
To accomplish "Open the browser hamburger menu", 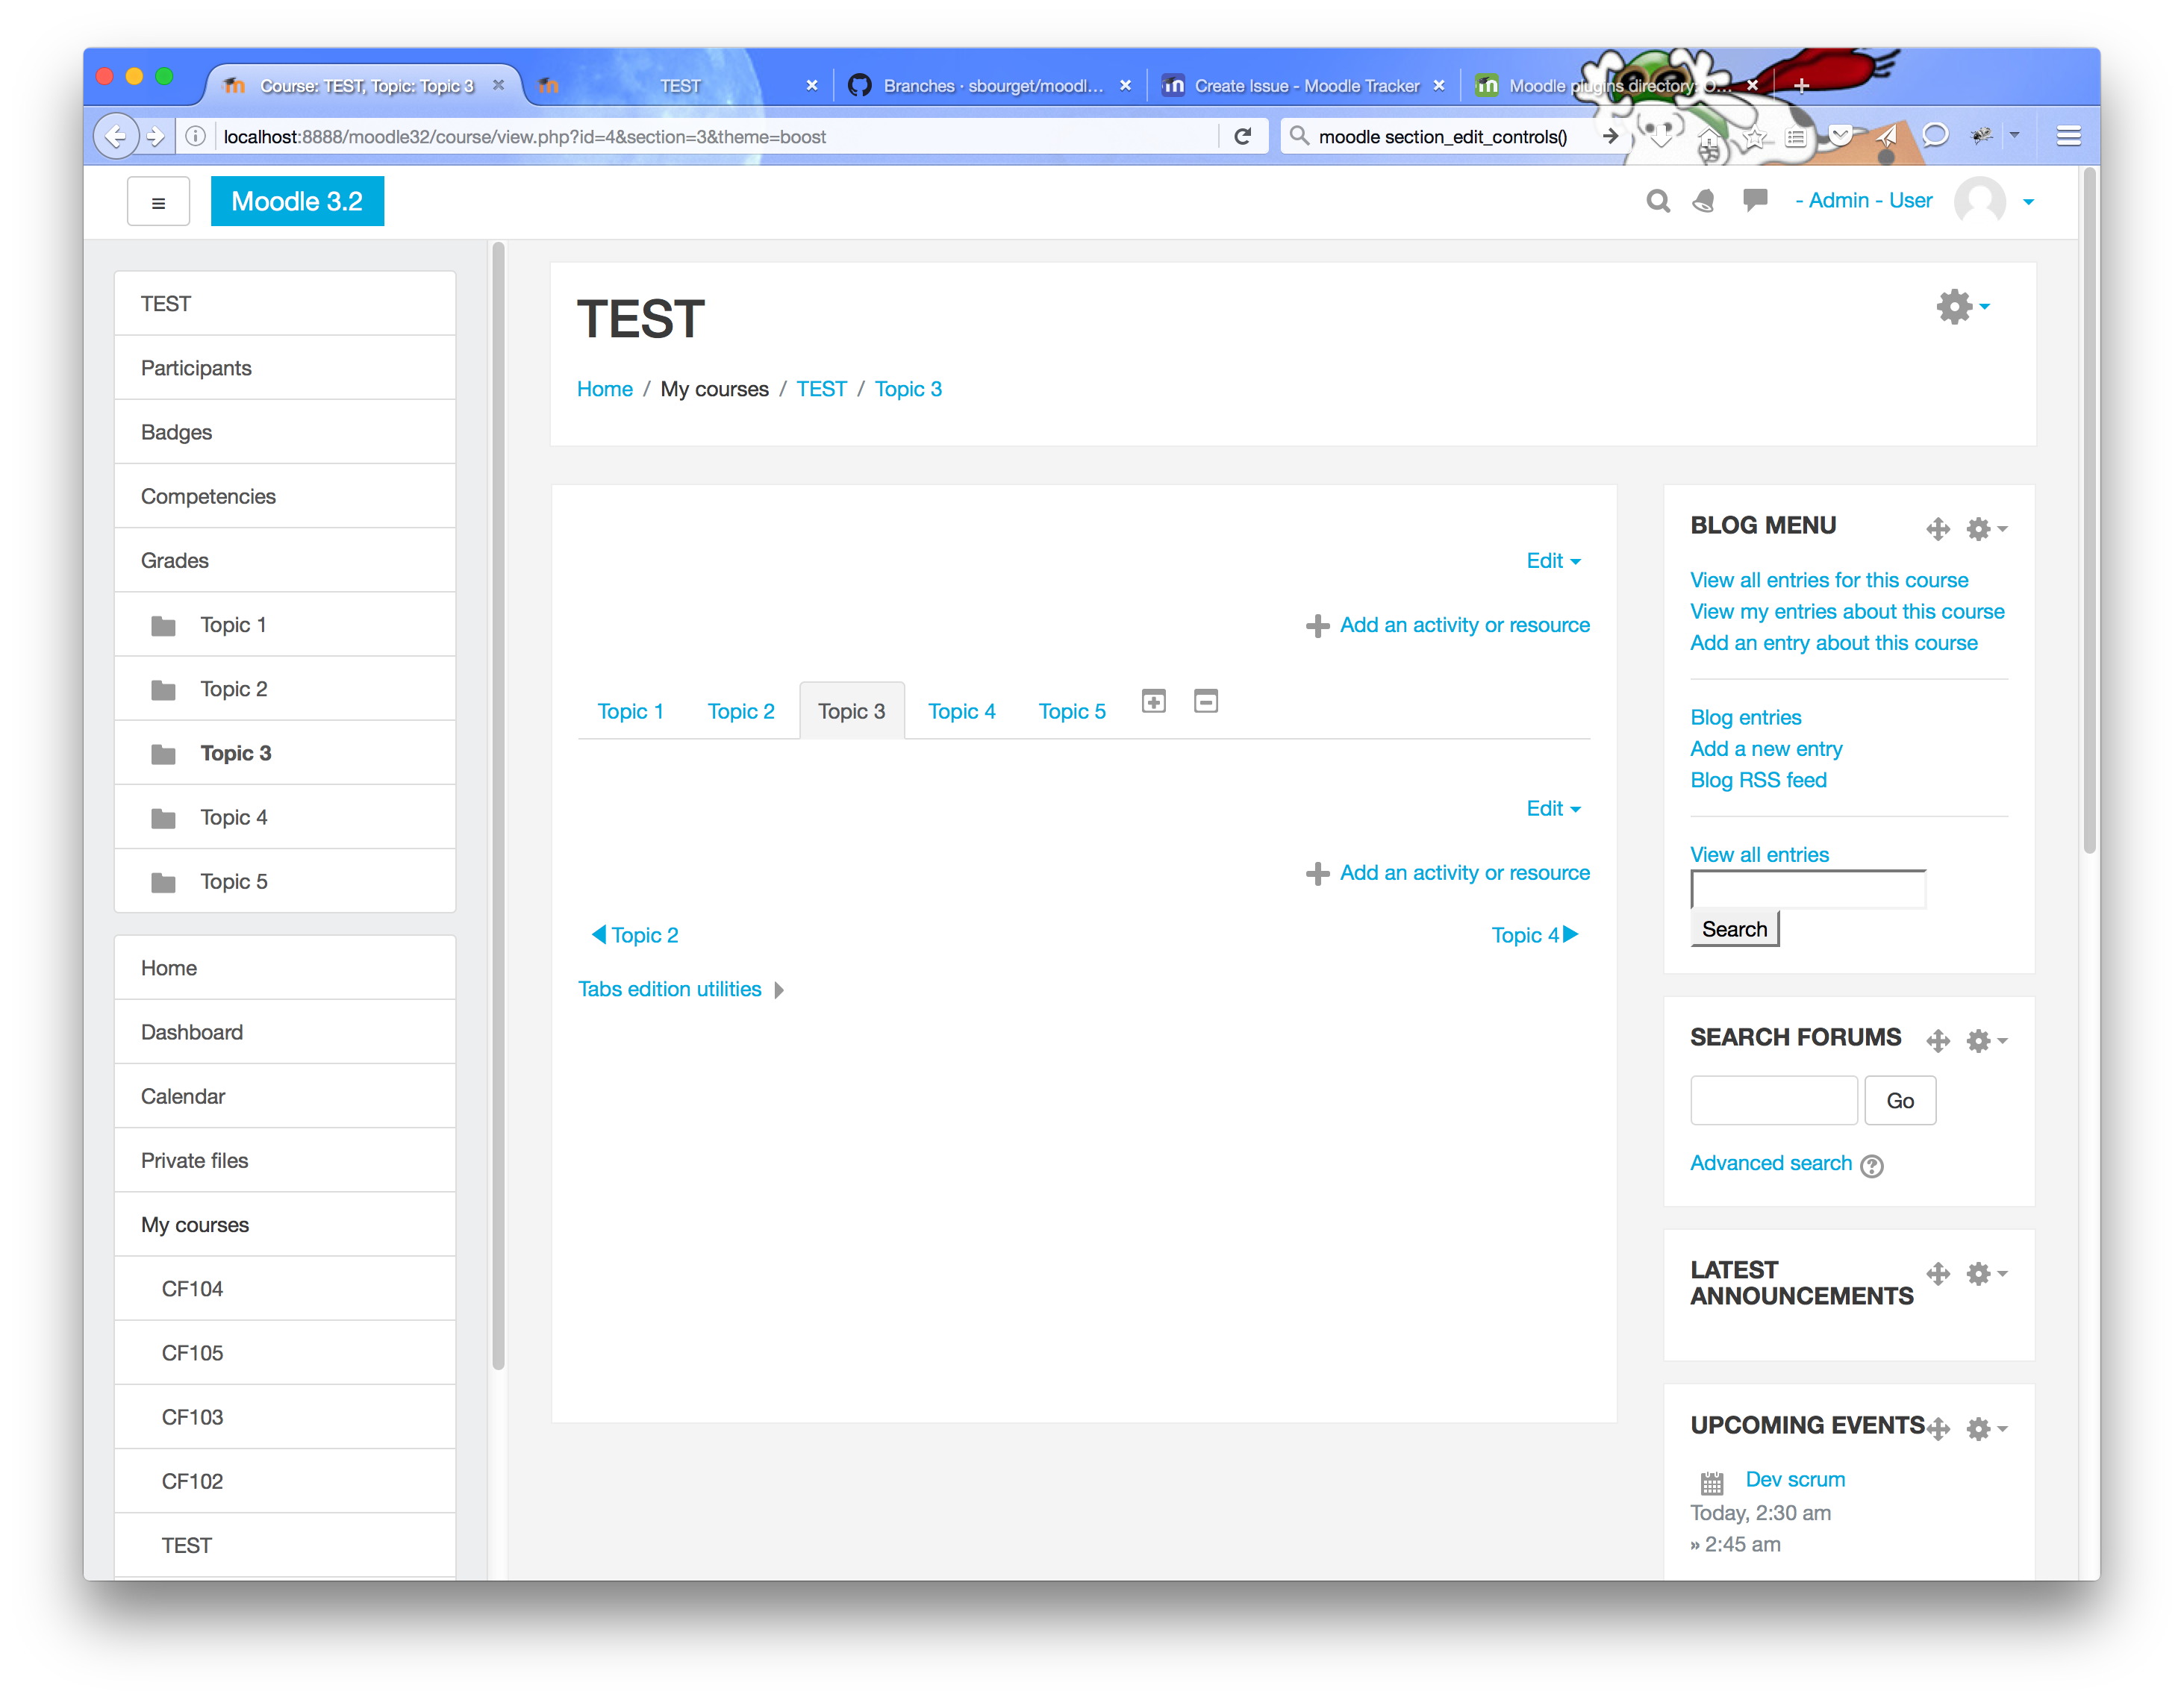I will click(2069, 136).
